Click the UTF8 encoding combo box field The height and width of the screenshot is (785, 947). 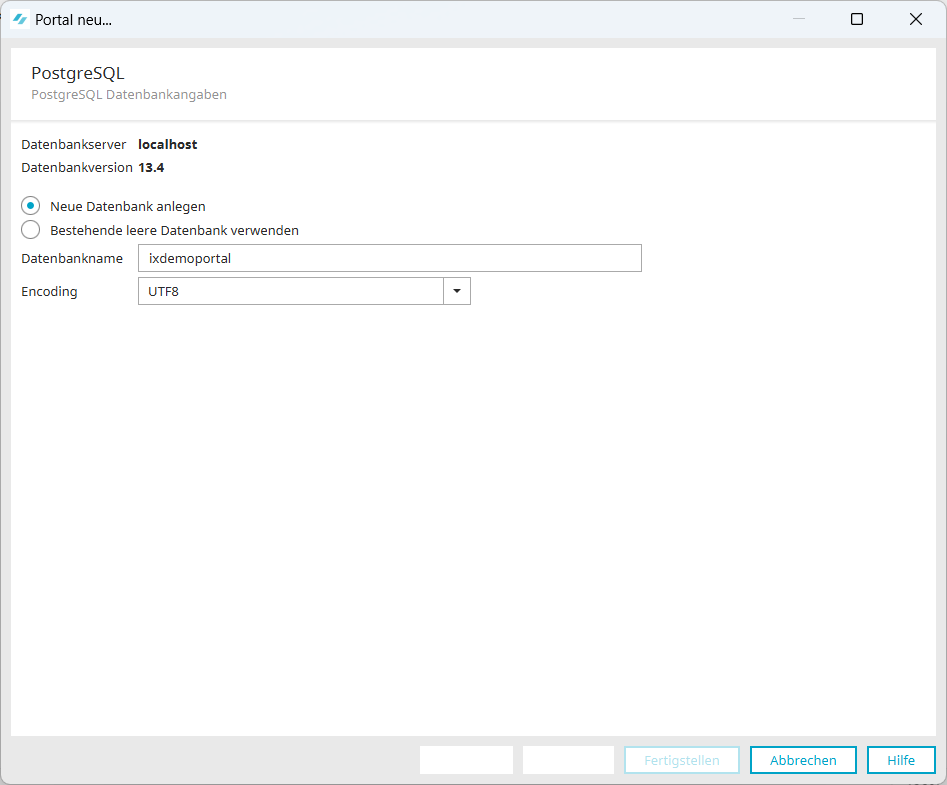(x=290, y=291)
